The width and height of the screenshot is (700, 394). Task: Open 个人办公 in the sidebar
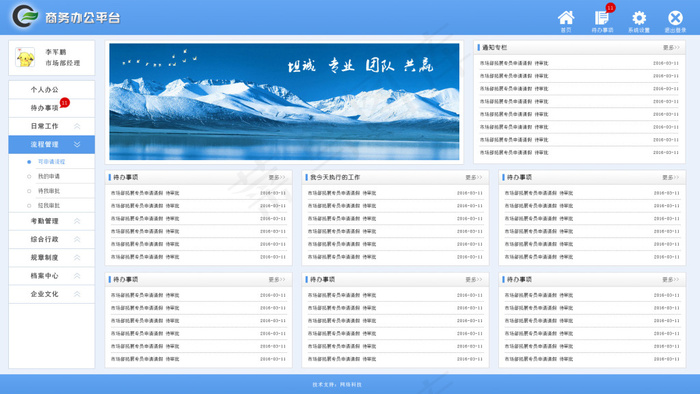point(45,90)
